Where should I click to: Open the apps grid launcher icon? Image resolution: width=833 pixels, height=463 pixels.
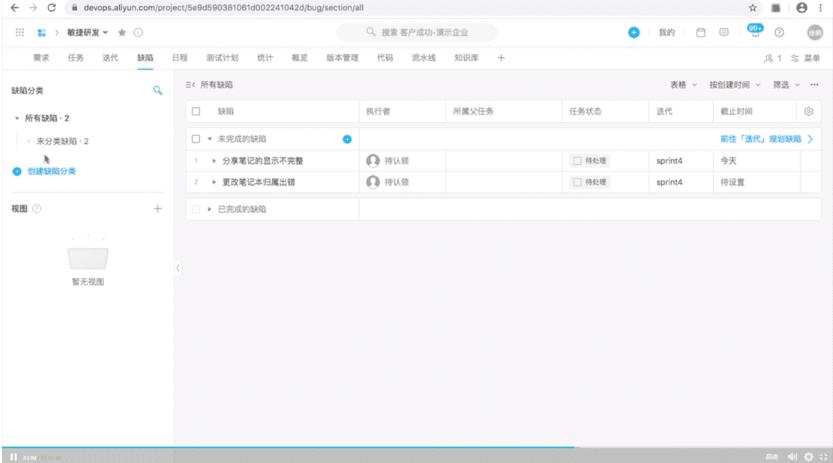pyautogui.click(x=20, y=32)
